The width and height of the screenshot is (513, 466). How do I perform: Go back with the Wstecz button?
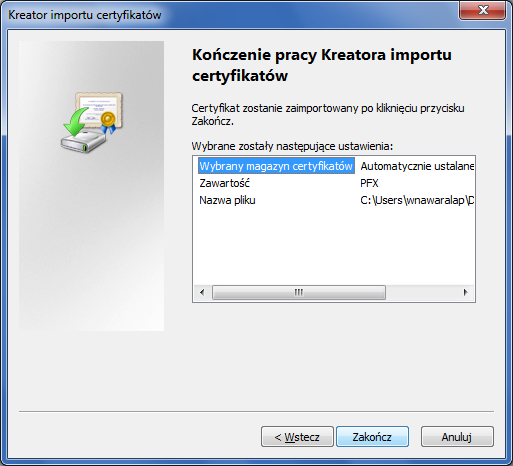(297, 437)
